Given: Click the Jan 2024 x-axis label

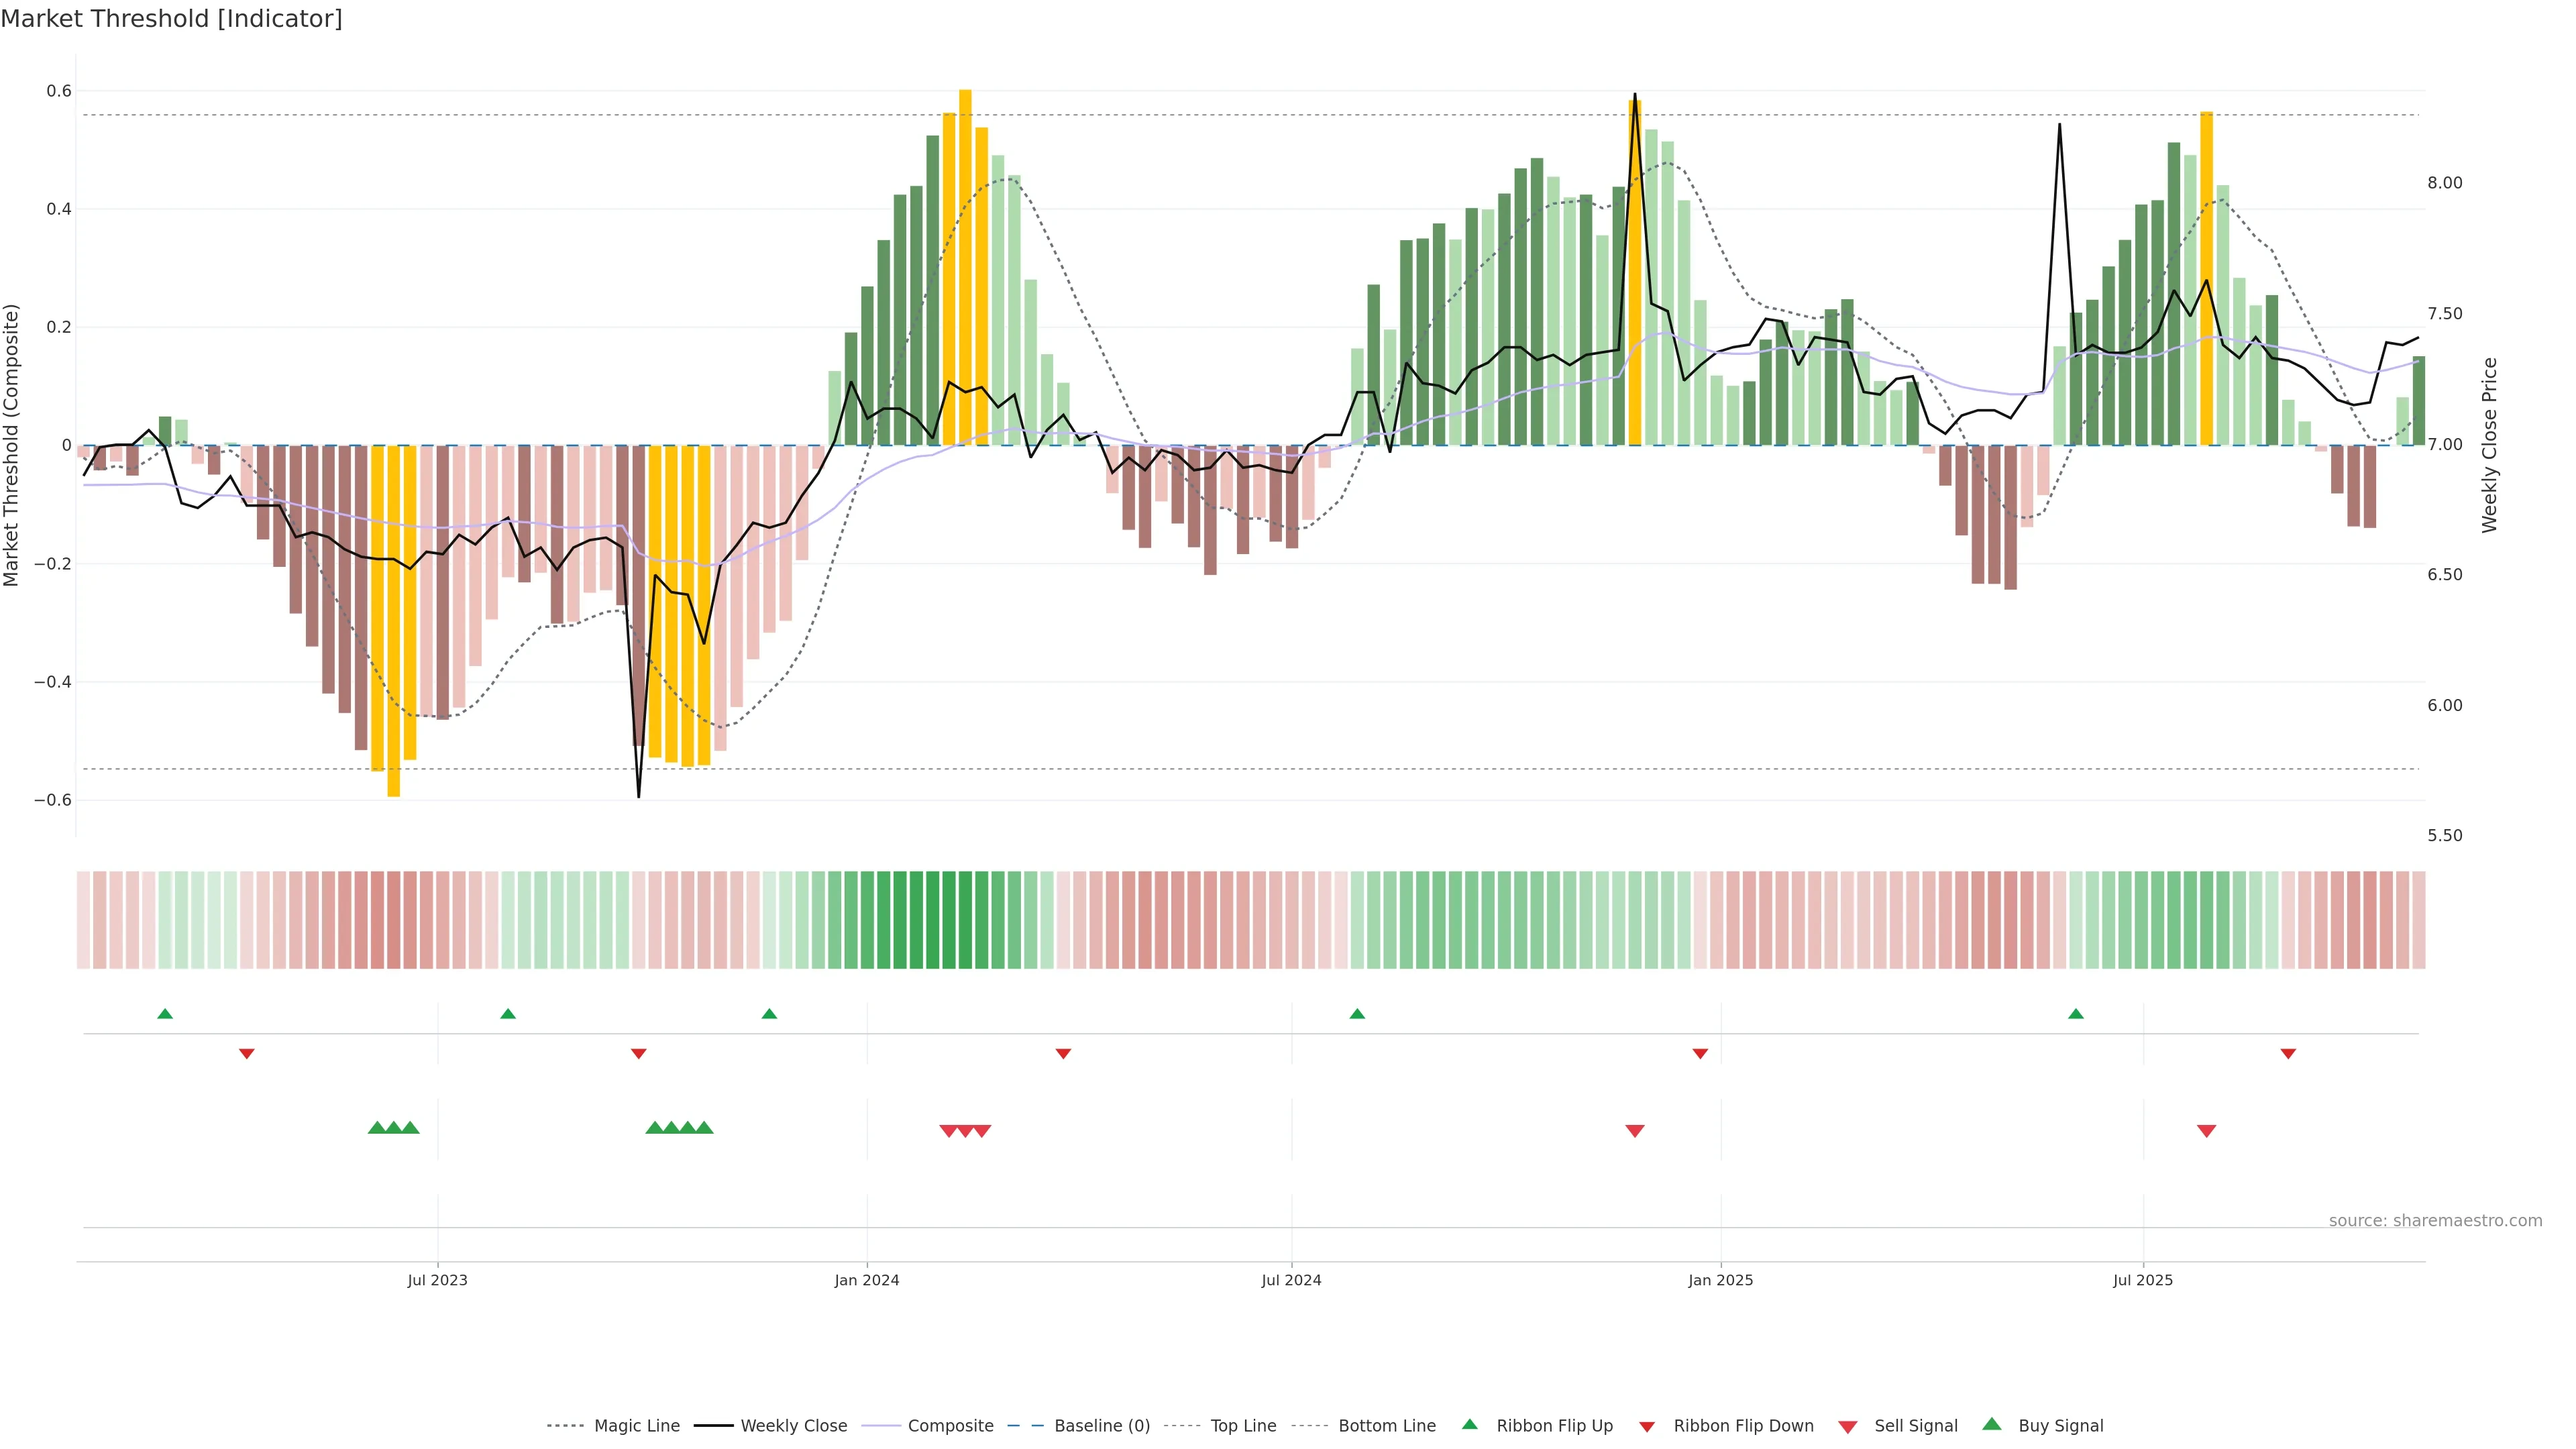Looking at the screenshot, I should point(867,1280).
